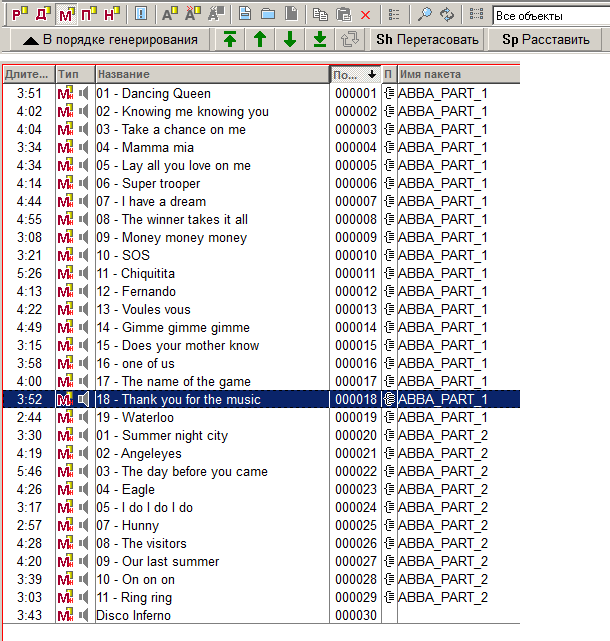Image resolution: width=610 pixels, height=641 pixels.
Task: Click the open folder icon
Action: click(268, 15)
